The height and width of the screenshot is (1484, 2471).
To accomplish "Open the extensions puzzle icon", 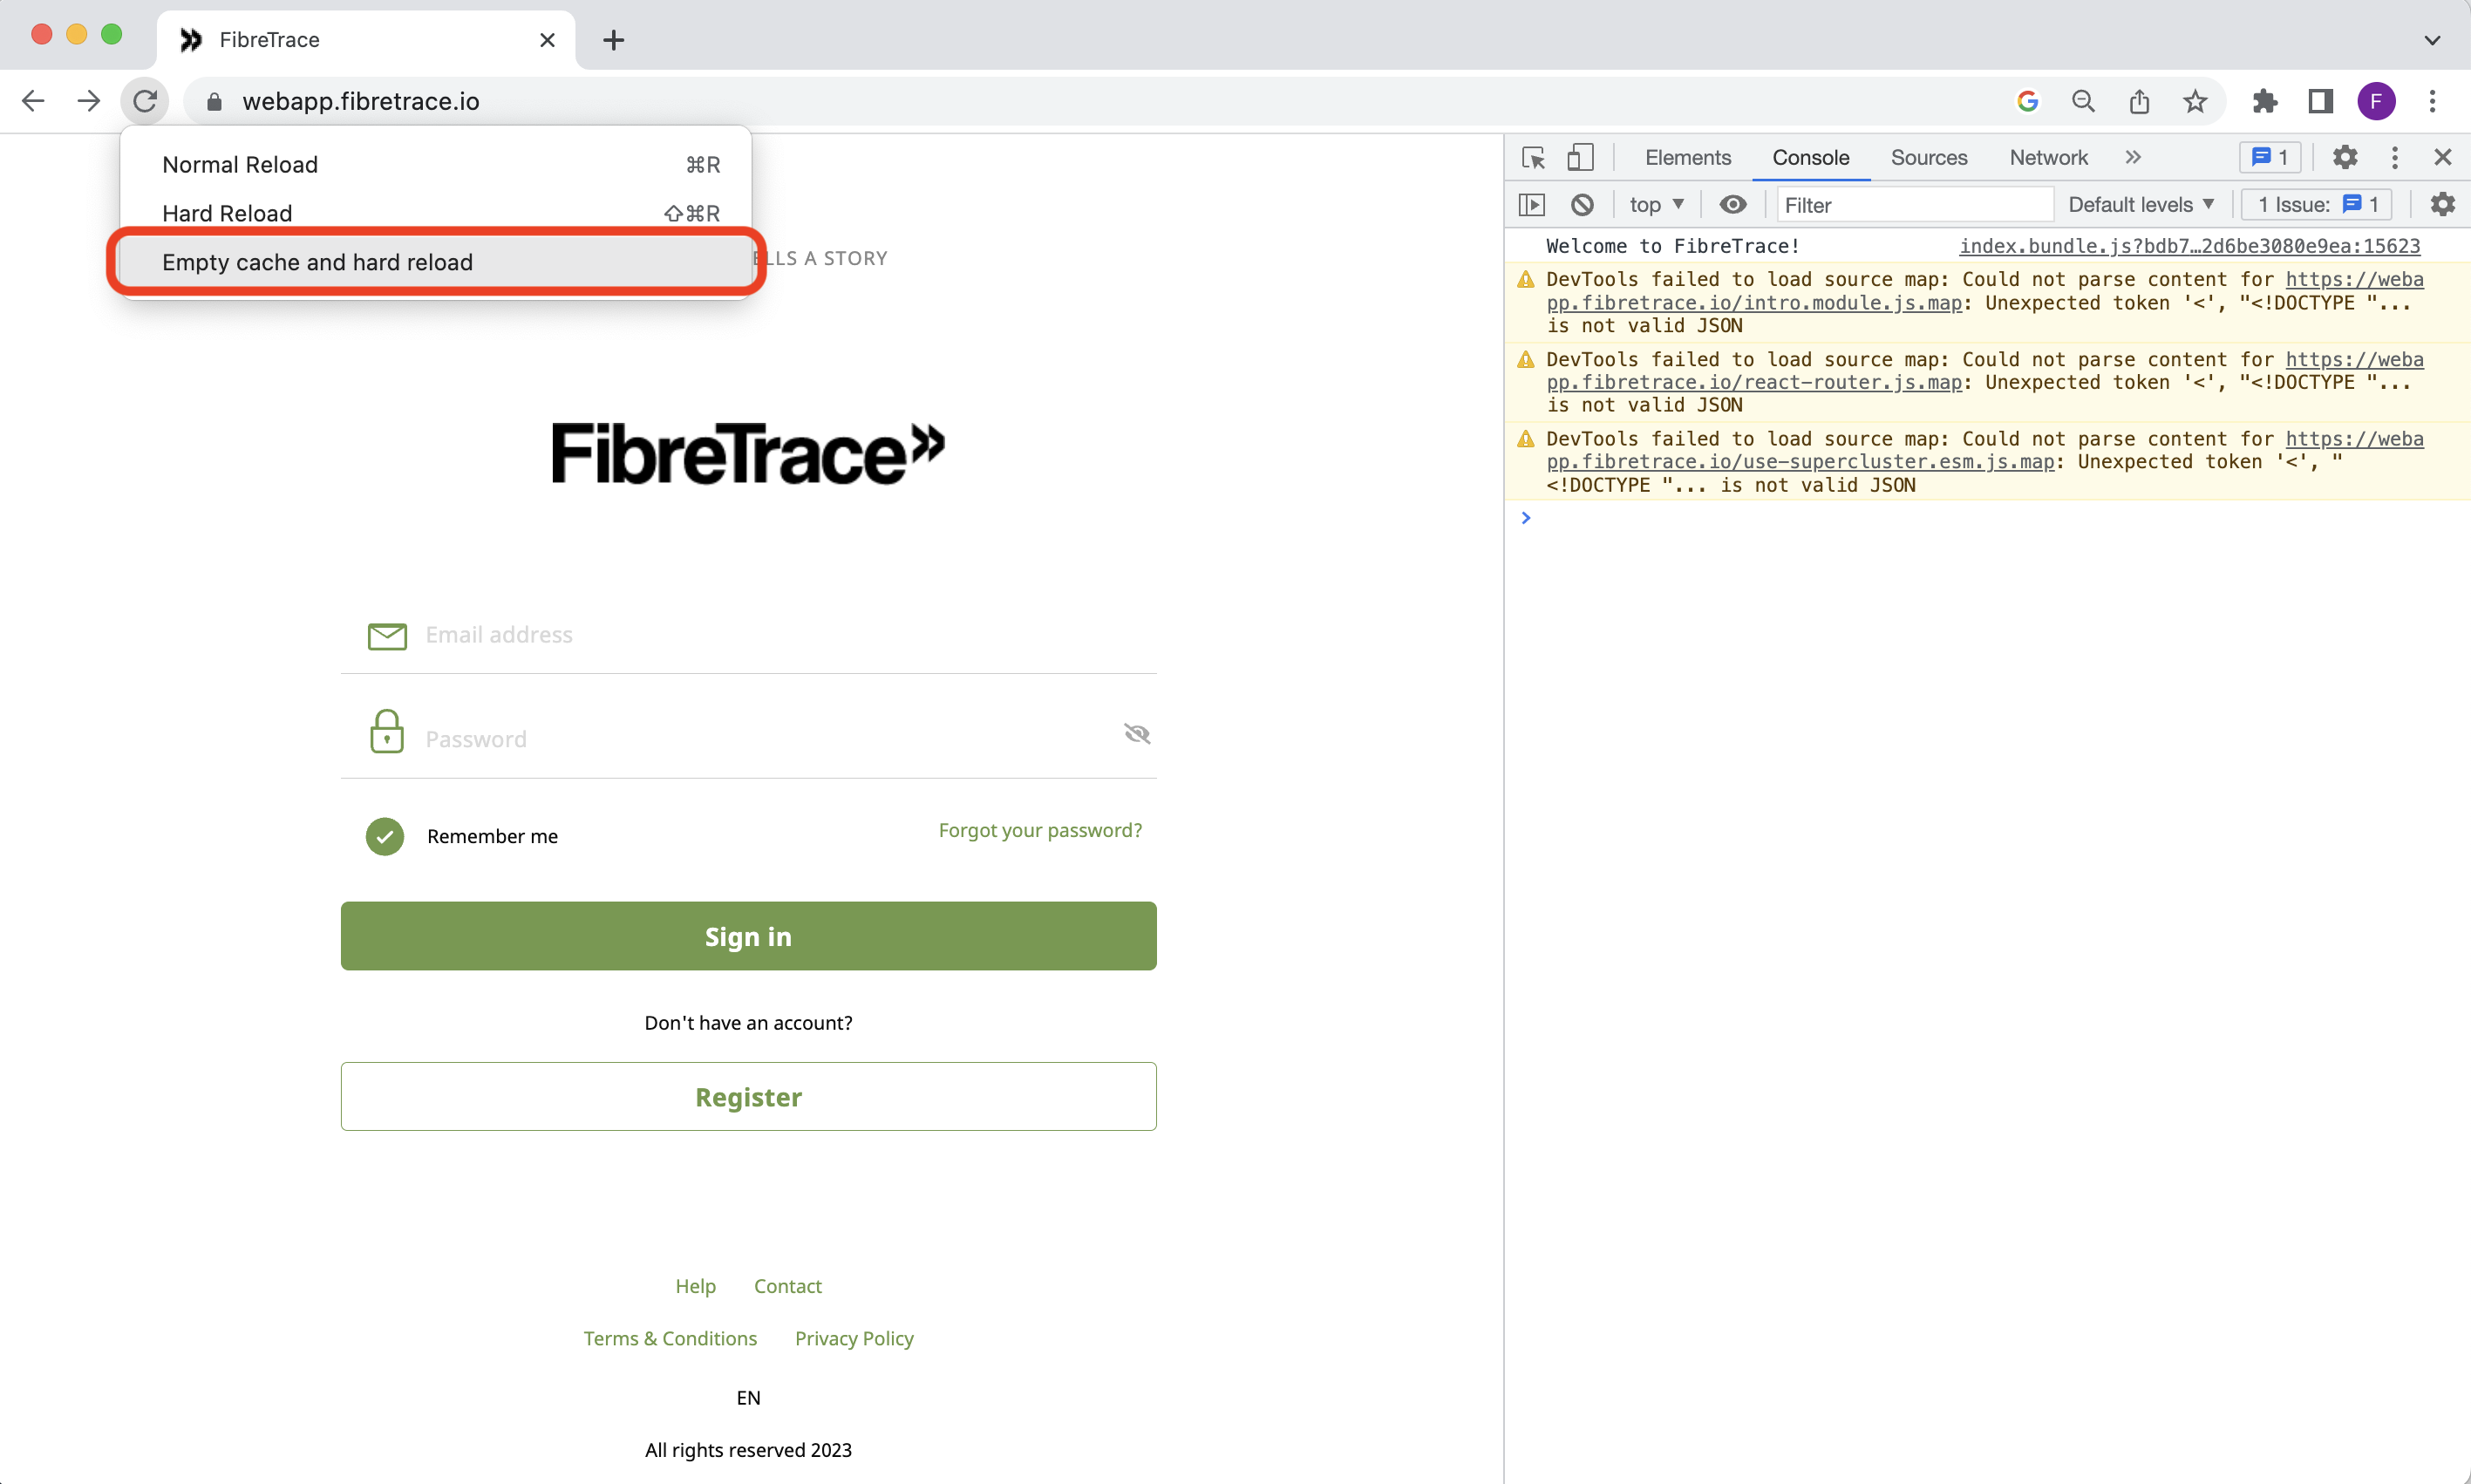I will 2265,101.
